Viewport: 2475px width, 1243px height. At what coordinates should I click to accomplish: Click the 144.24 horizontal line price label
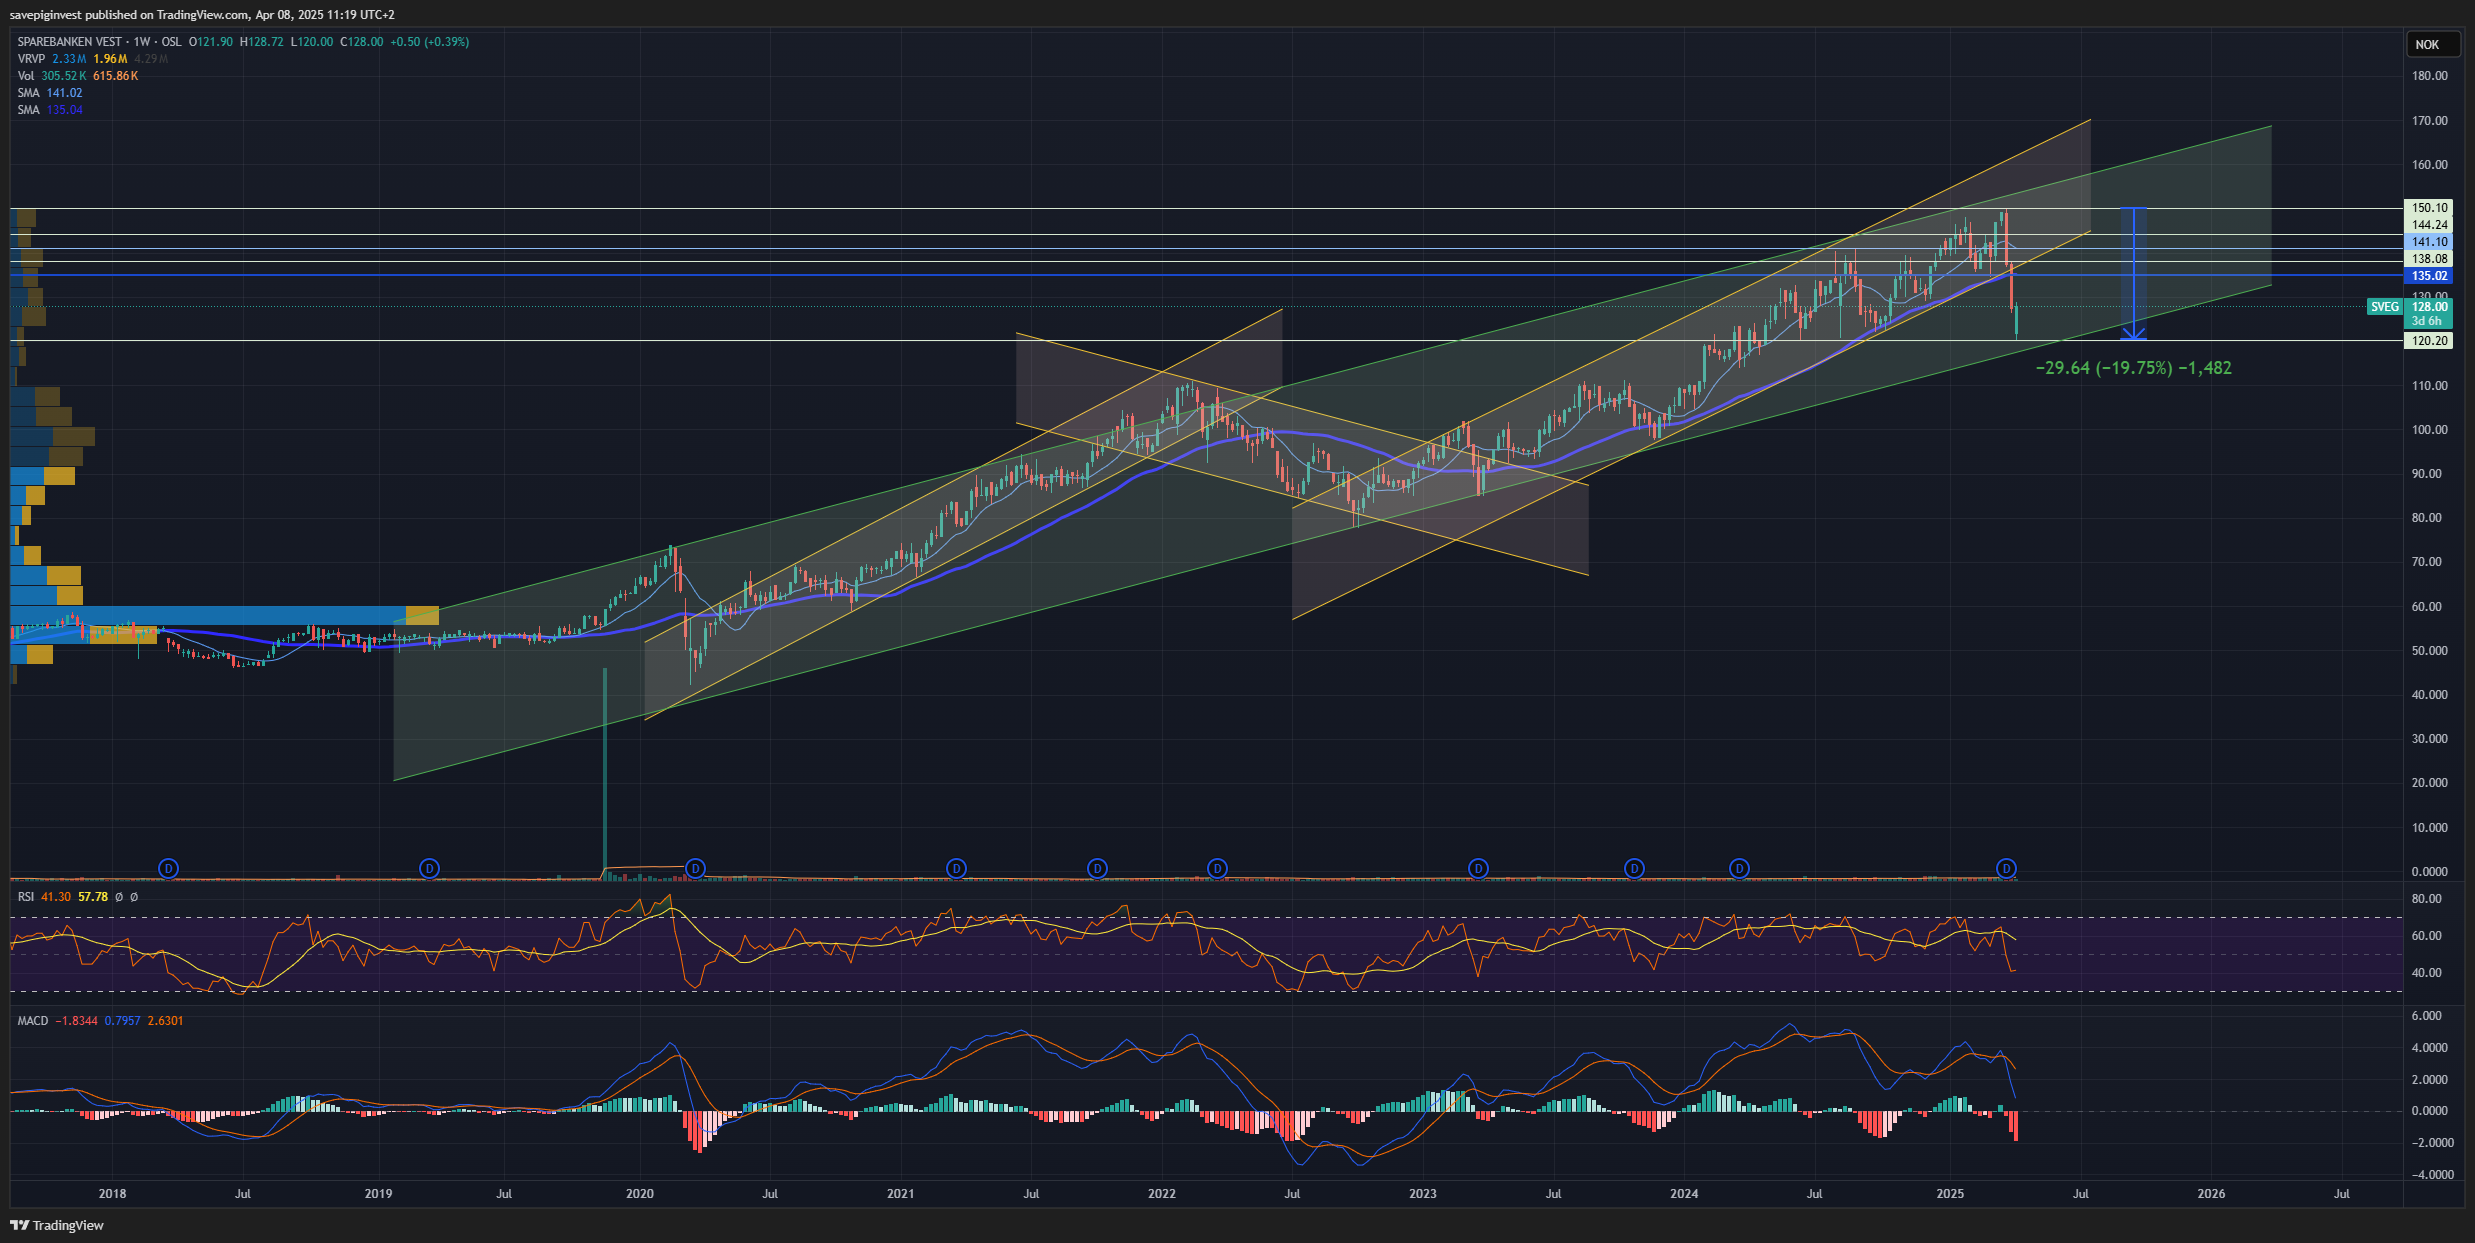pos(2427,225)
